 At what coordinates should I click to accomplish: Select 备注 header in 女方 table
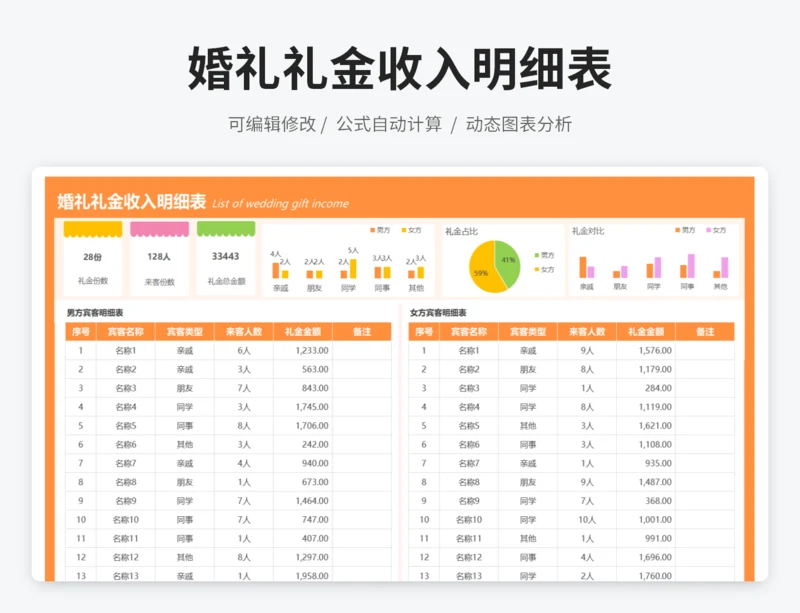(705, 332)
